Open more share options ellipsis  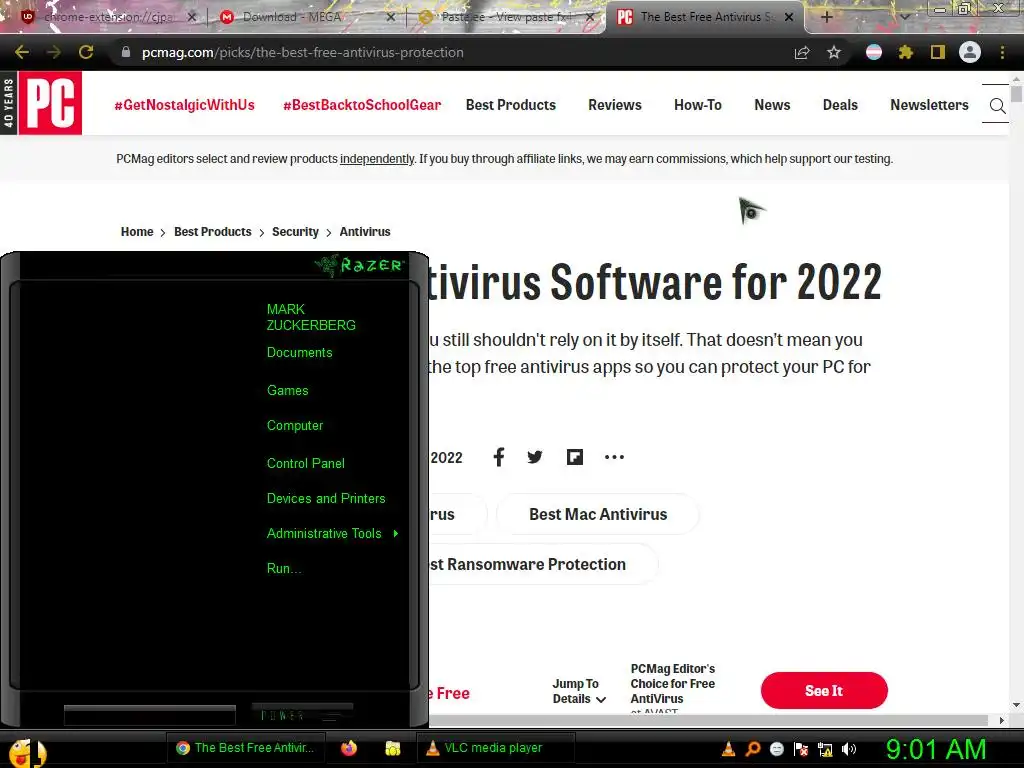point(614,457)
